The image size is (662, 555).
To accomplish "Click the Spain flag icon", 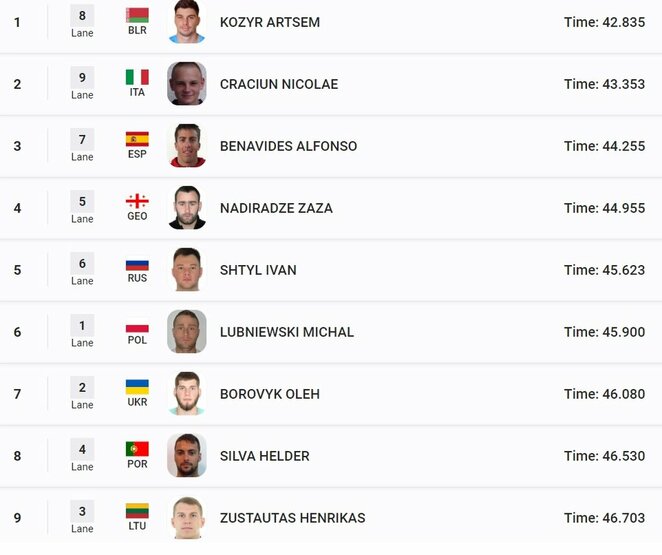I will (x=137, y=139).
